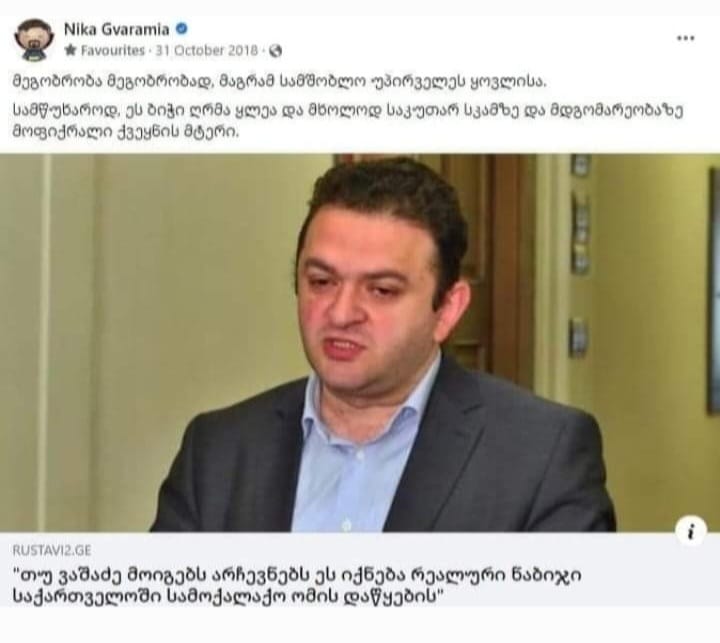Screen dimensions: 720x643
Task: Open the circular info icon on photo
Action: tap(691, 530)
